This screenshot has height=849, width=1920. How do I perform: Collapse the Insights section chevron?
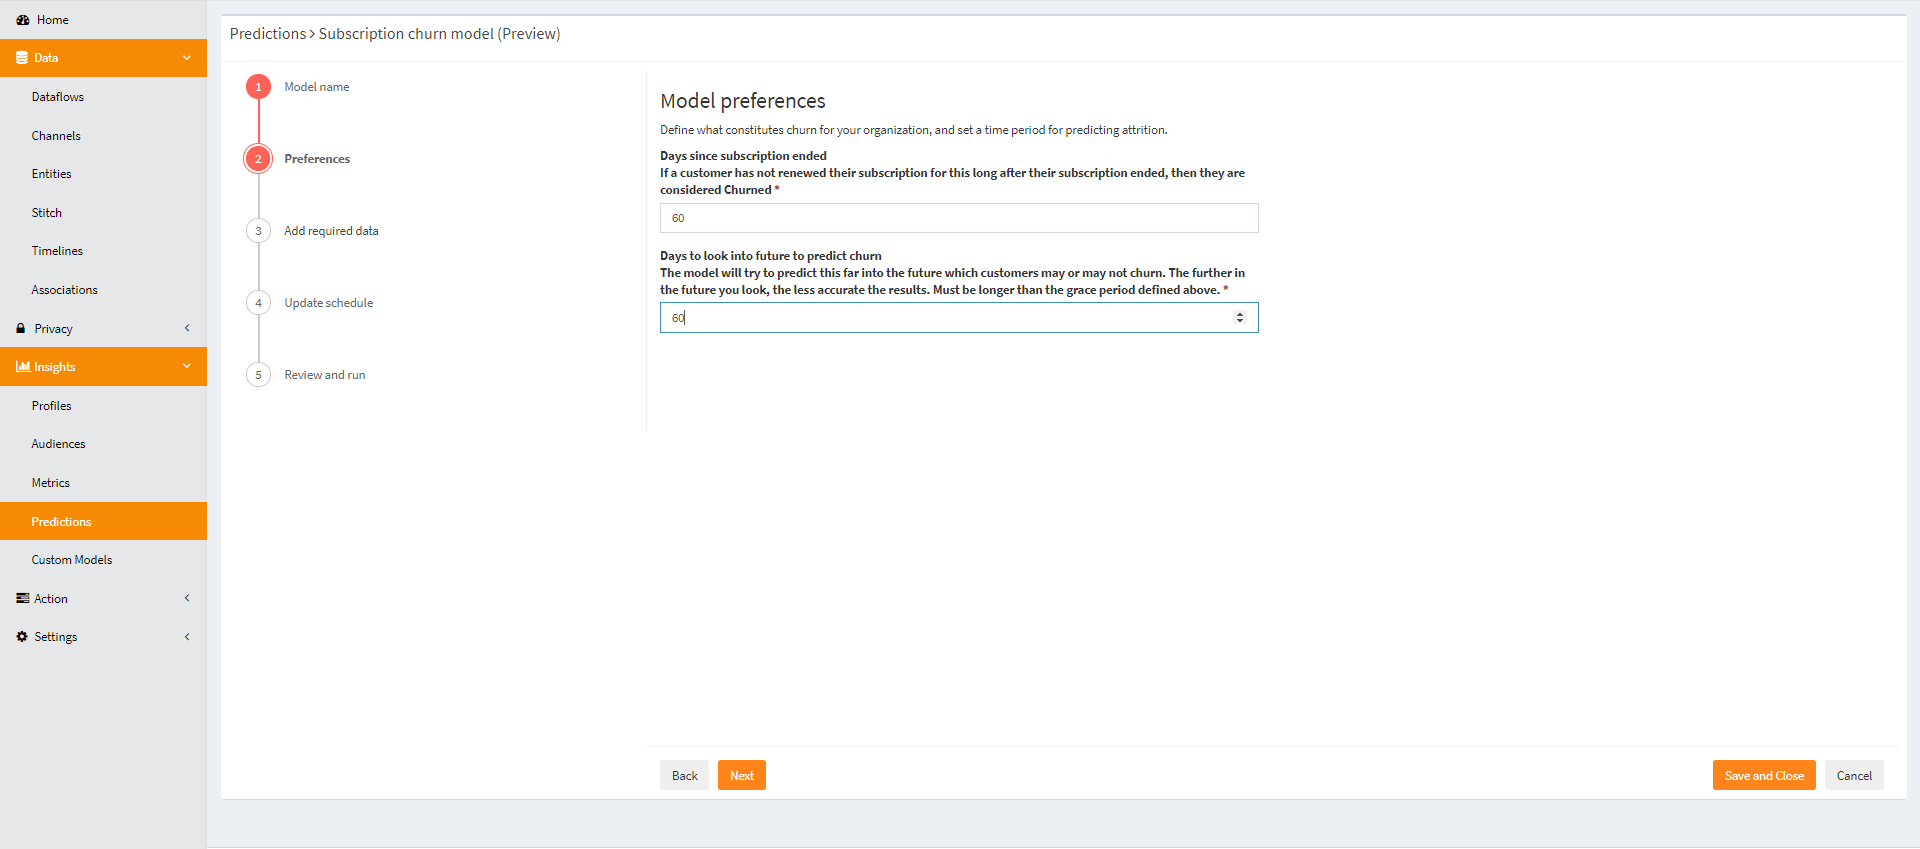pos(187,367)
